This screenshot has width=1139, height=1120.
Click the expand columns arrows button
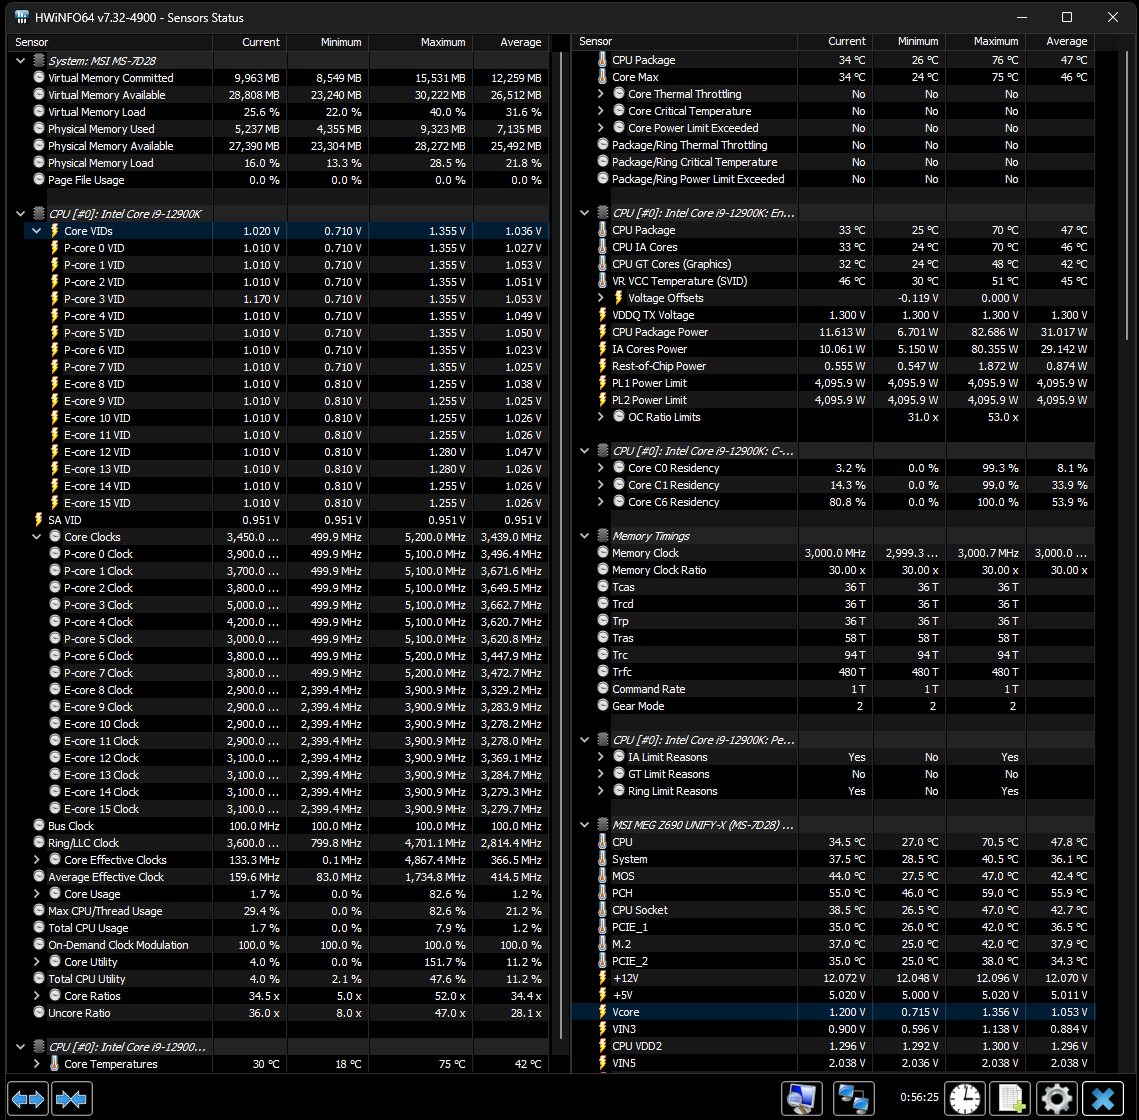(28, 1099)
